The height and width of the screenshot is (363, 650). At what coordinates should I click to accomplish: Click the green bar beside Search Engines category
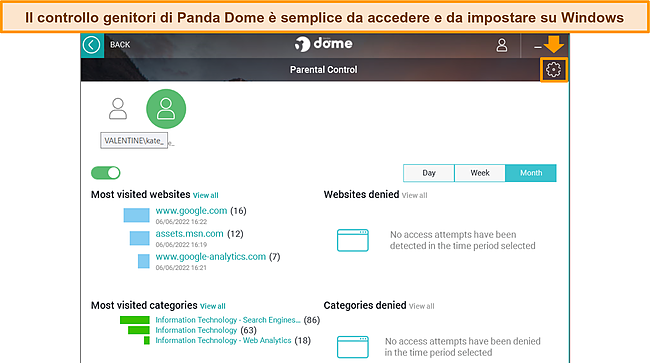(x=135, y=320)
